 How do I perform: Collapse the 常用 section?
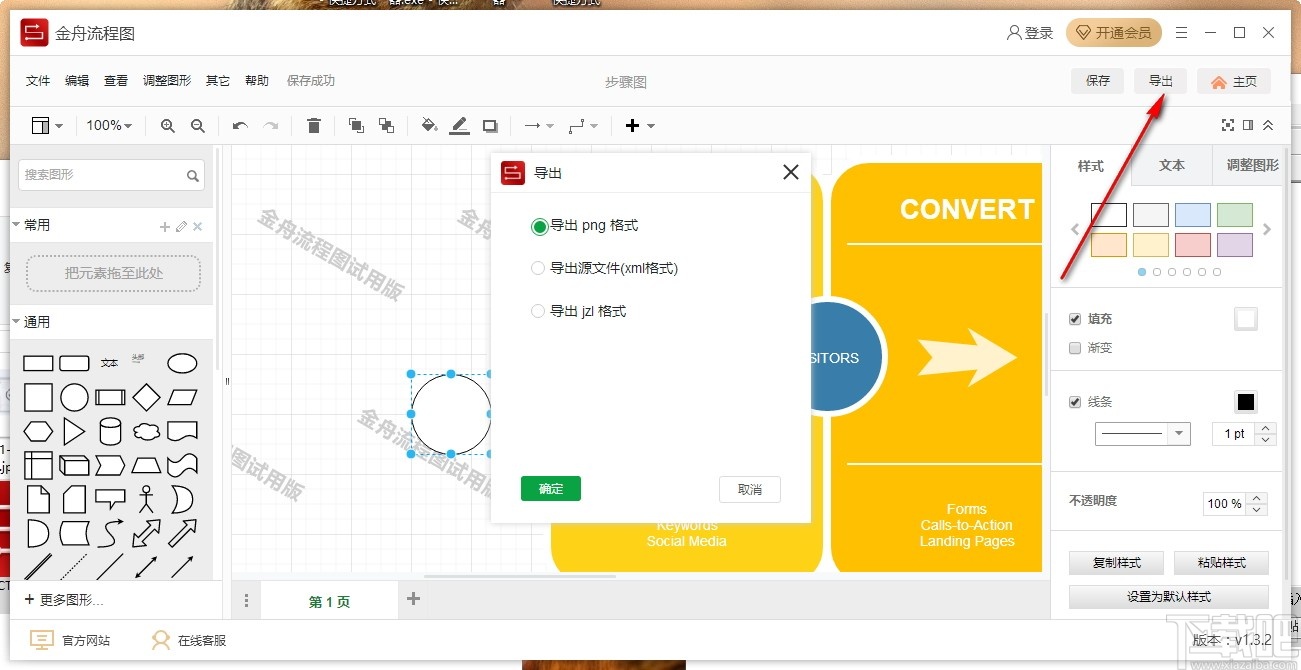coord(16,225)
